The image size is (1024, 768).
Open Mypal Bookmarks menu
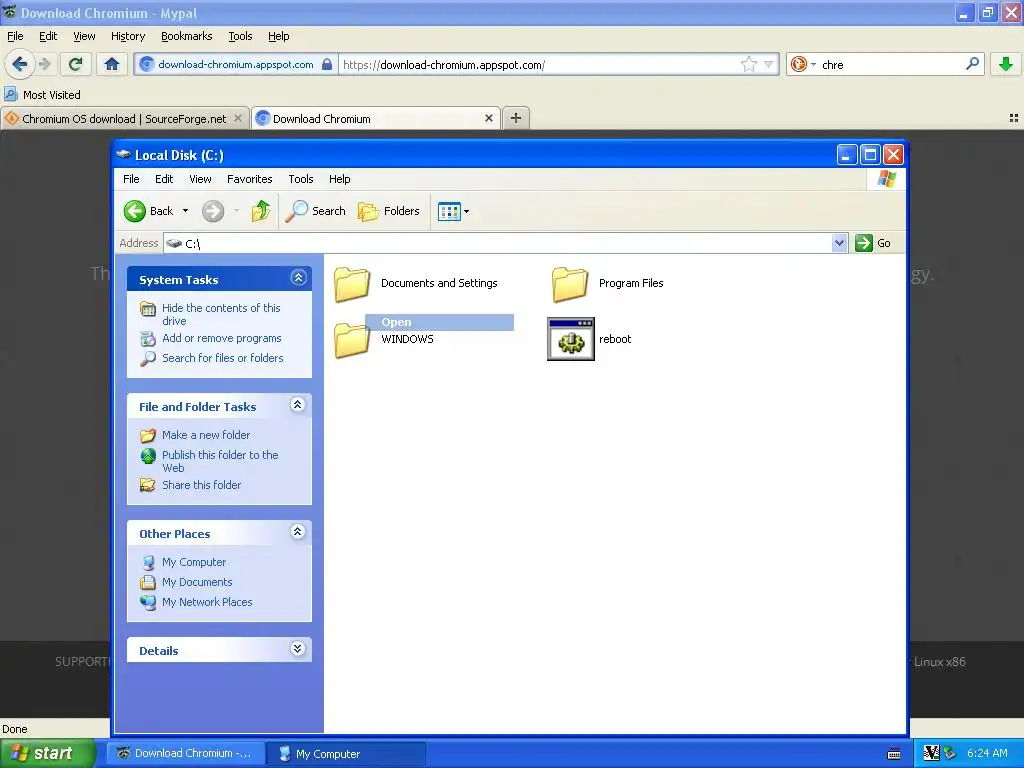(187, 36)
